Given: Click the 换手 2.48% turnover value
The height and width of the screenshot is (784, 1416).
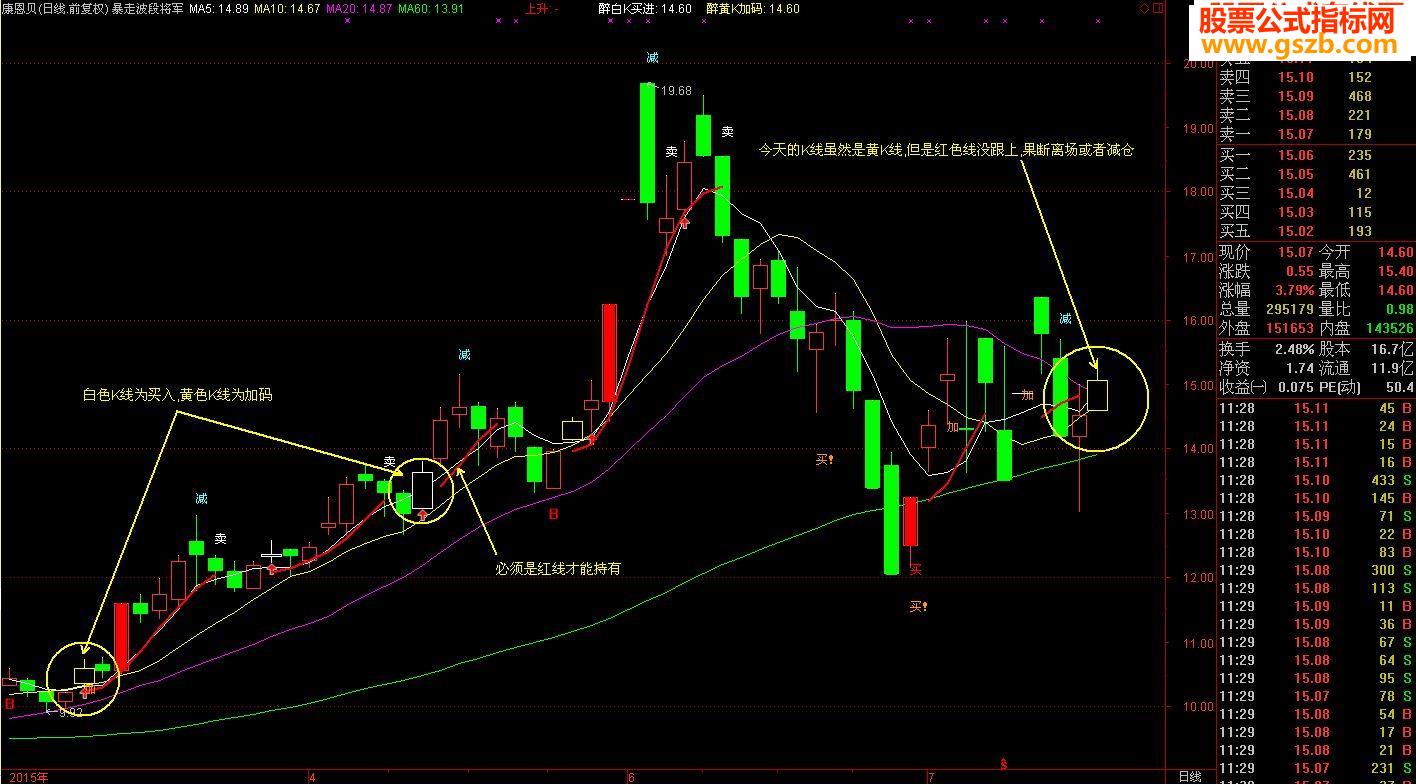Looking at the screenshot, I should click(x=1293, y=349).
